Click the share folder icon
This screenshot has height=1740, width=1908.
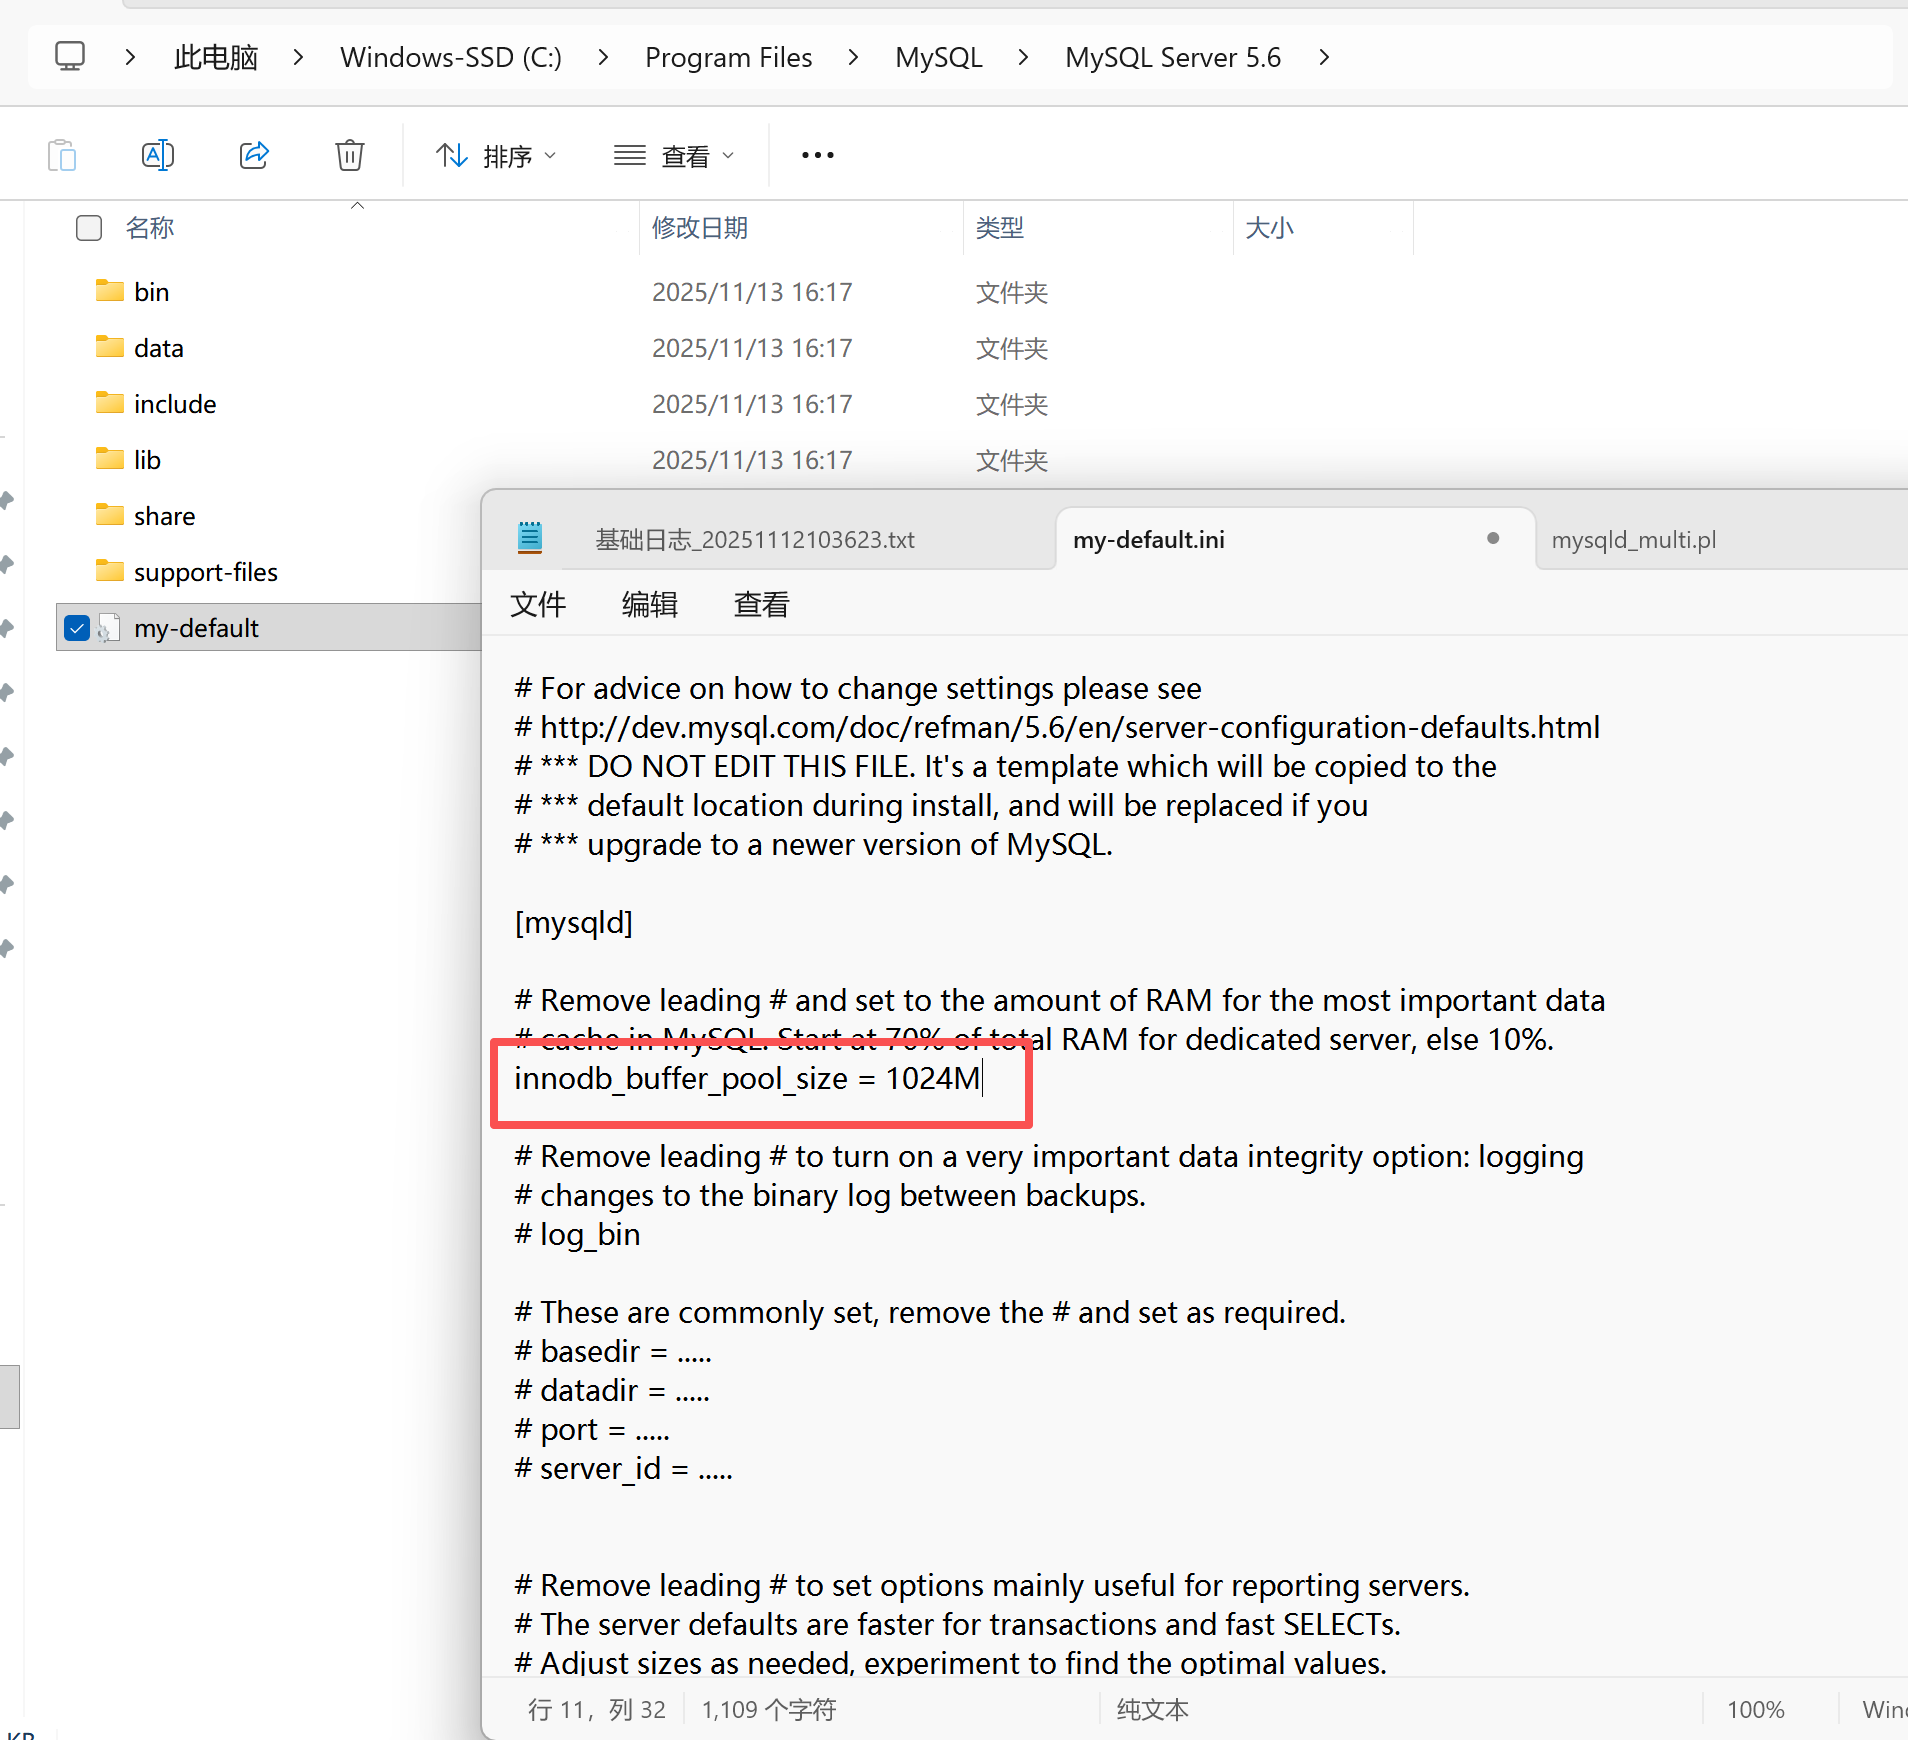109,515
